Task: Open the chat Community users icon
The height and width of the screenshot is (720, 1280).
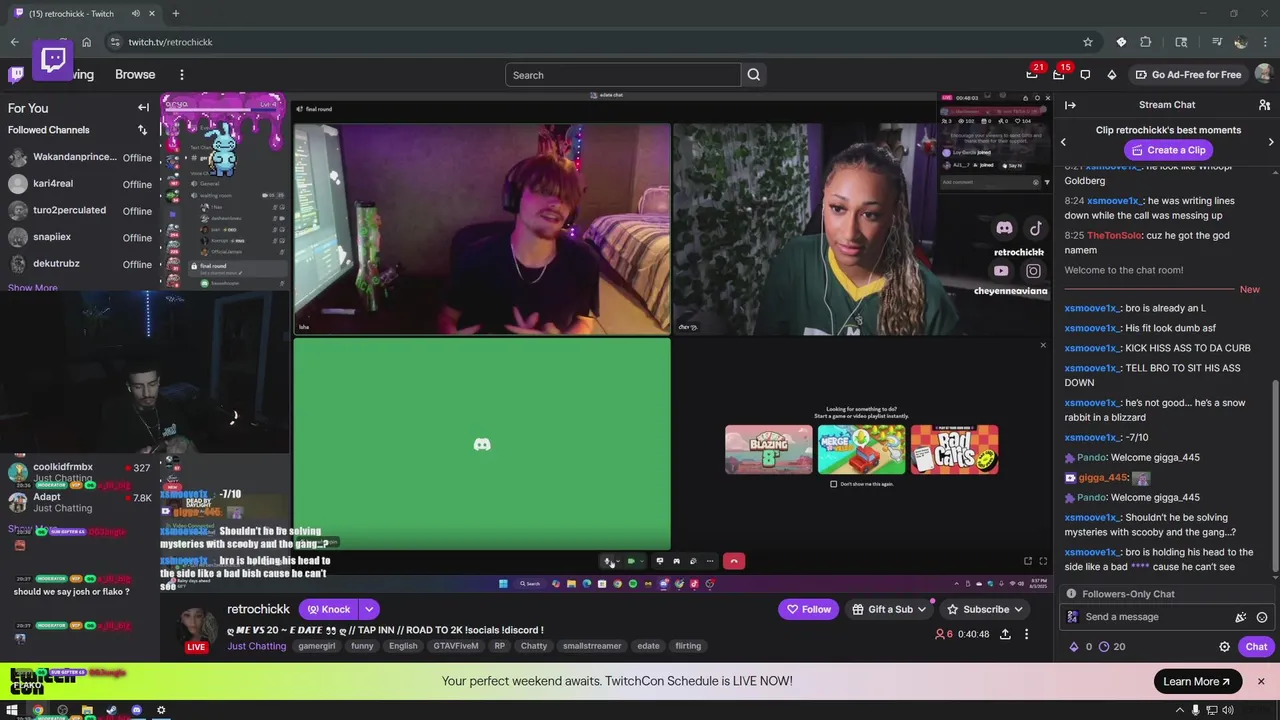Action: tap(1264, 105)
